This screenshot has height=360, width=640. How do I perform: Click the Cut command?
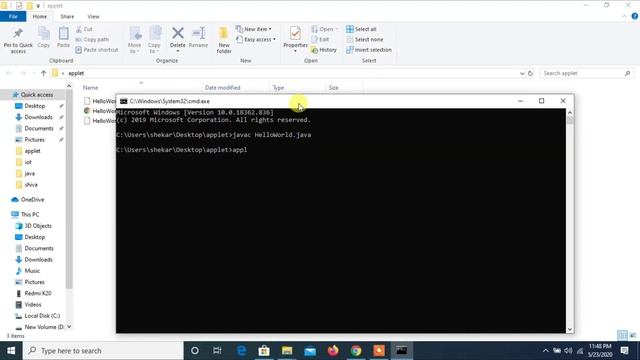[x=84, y=29]
